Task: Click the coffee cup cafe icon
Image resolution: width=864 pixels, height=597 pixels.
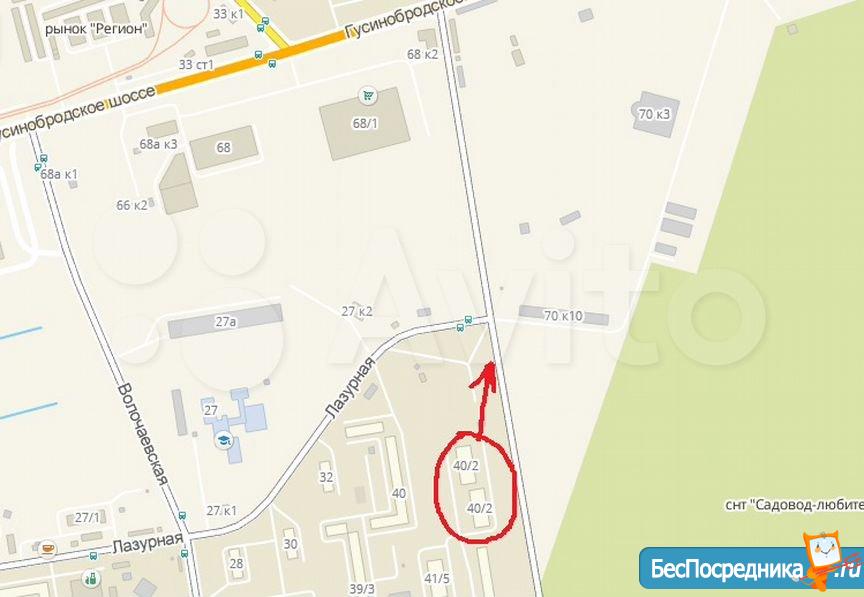Action: [48, 548]
